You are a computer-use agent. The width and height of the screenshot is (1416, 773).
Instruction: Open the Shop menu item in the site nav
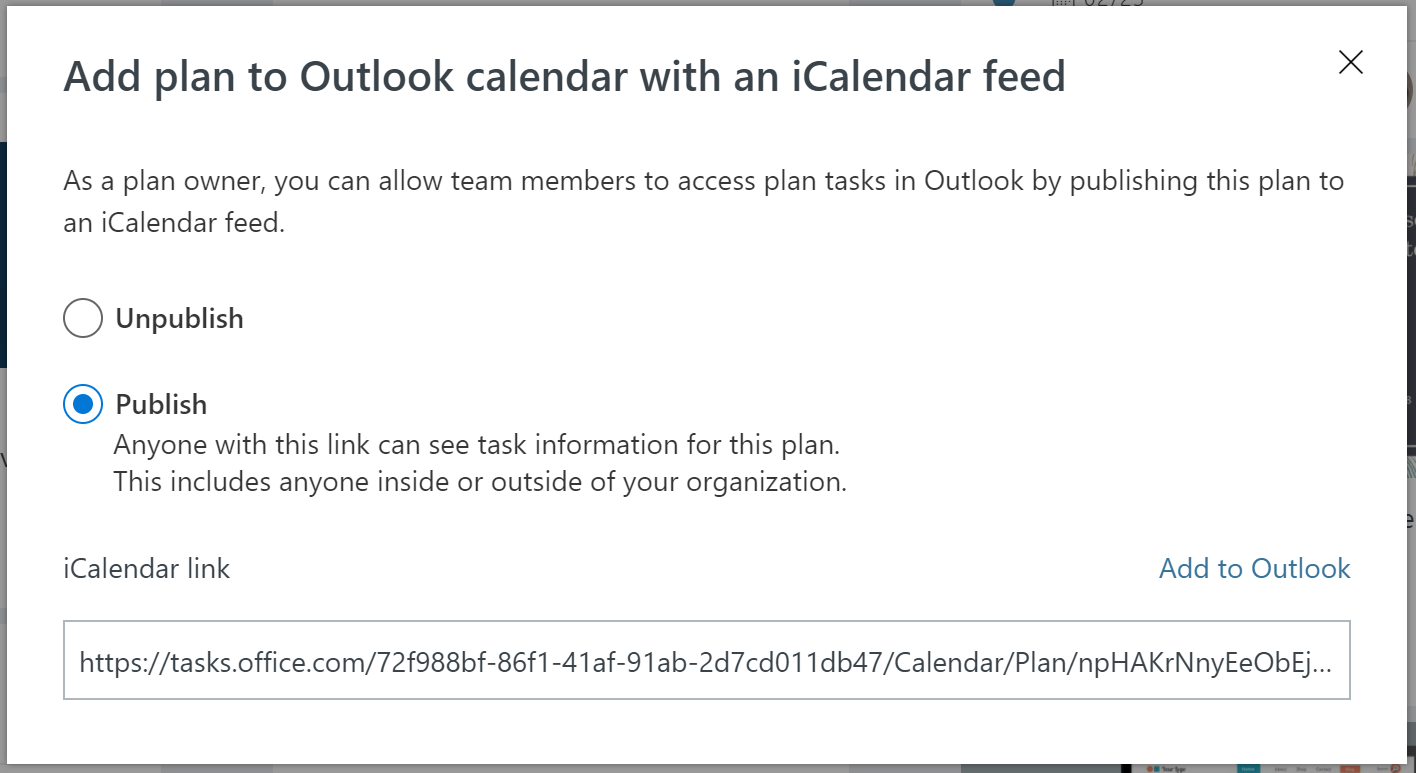pyautogui.click(x=1301, y=768)
